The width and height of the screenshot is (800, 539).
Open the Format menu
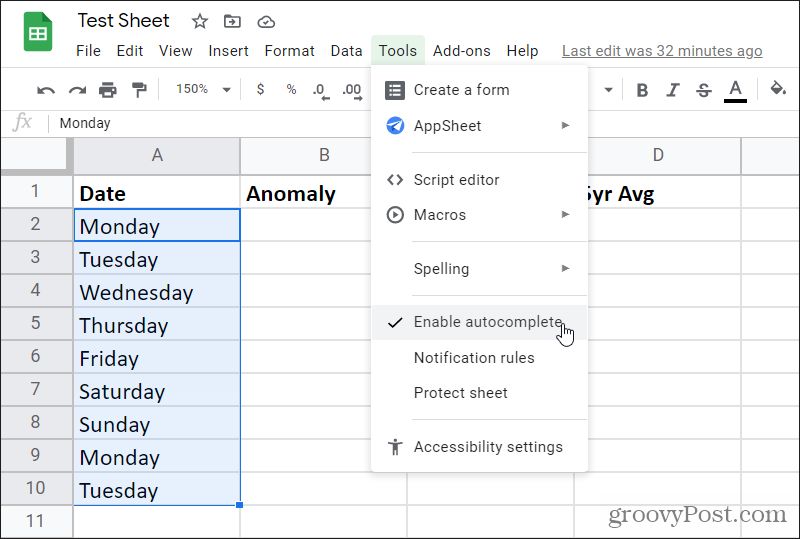289,51
